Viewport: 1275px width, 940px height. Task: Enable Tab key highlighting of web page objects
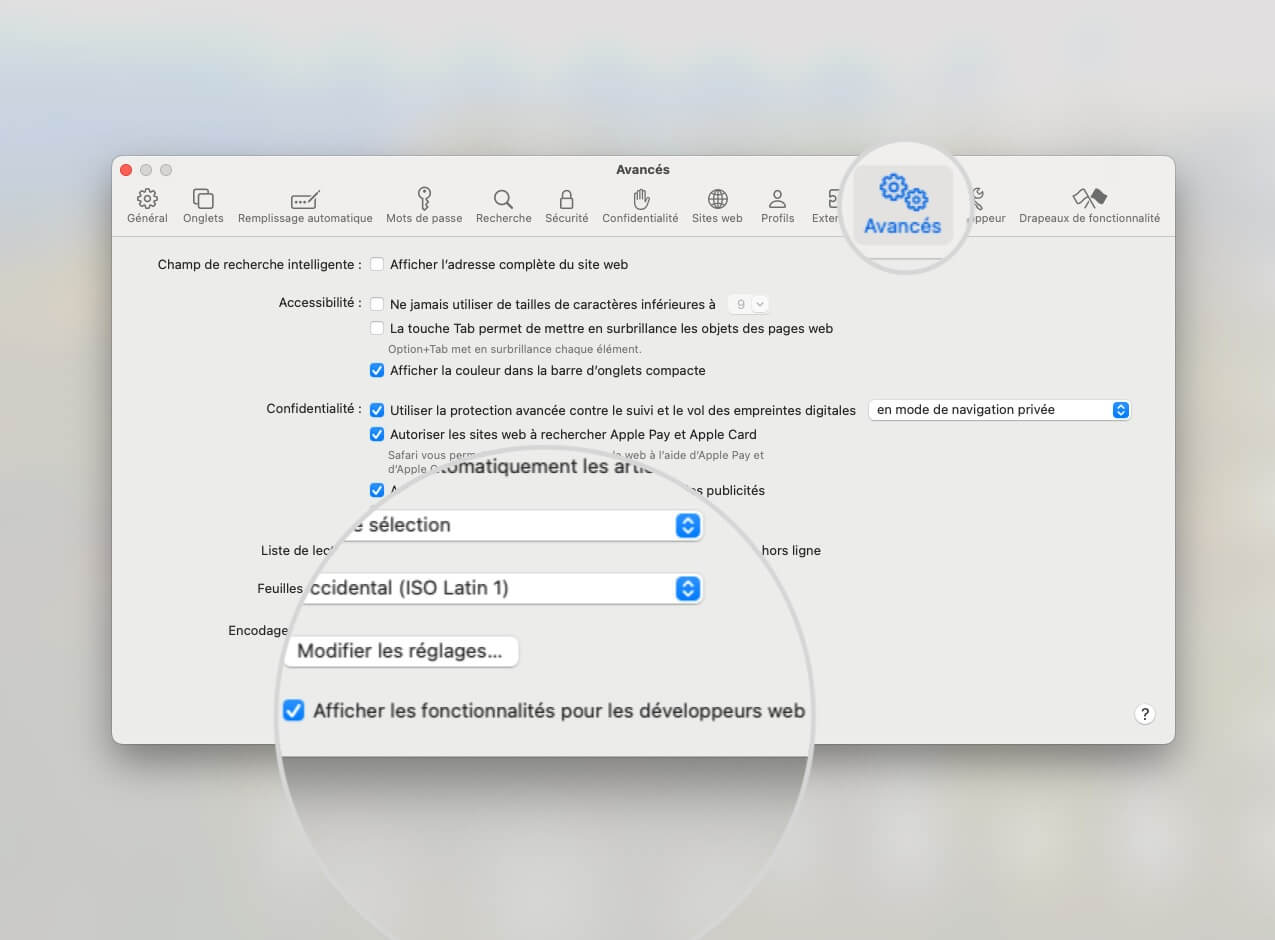pyautogui.click(x=377, y=328)
